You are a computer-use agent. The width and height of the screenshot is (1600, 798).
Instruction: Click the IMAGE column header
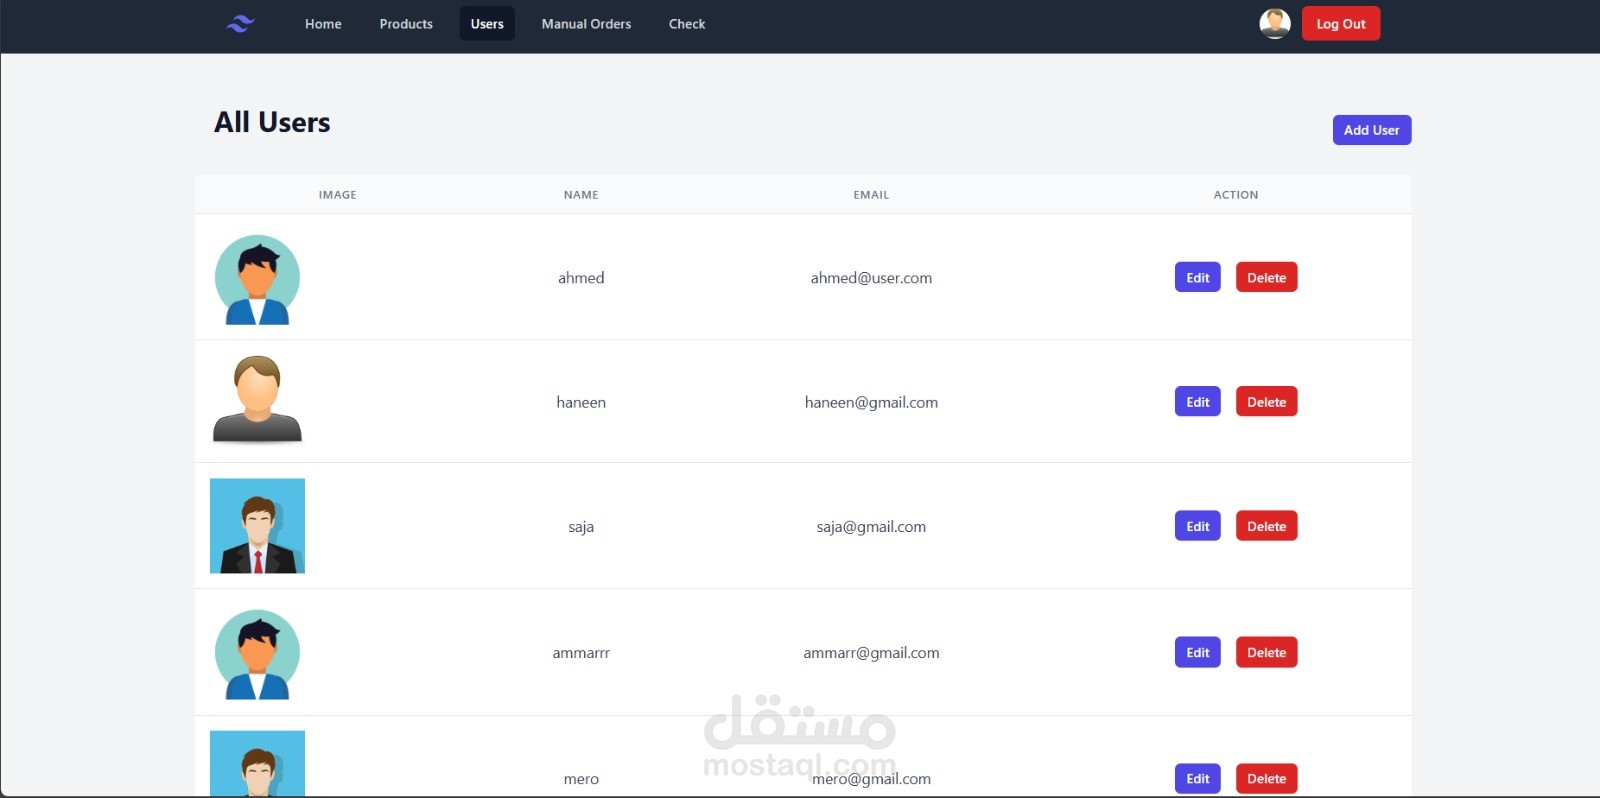[x=337, y=195]
